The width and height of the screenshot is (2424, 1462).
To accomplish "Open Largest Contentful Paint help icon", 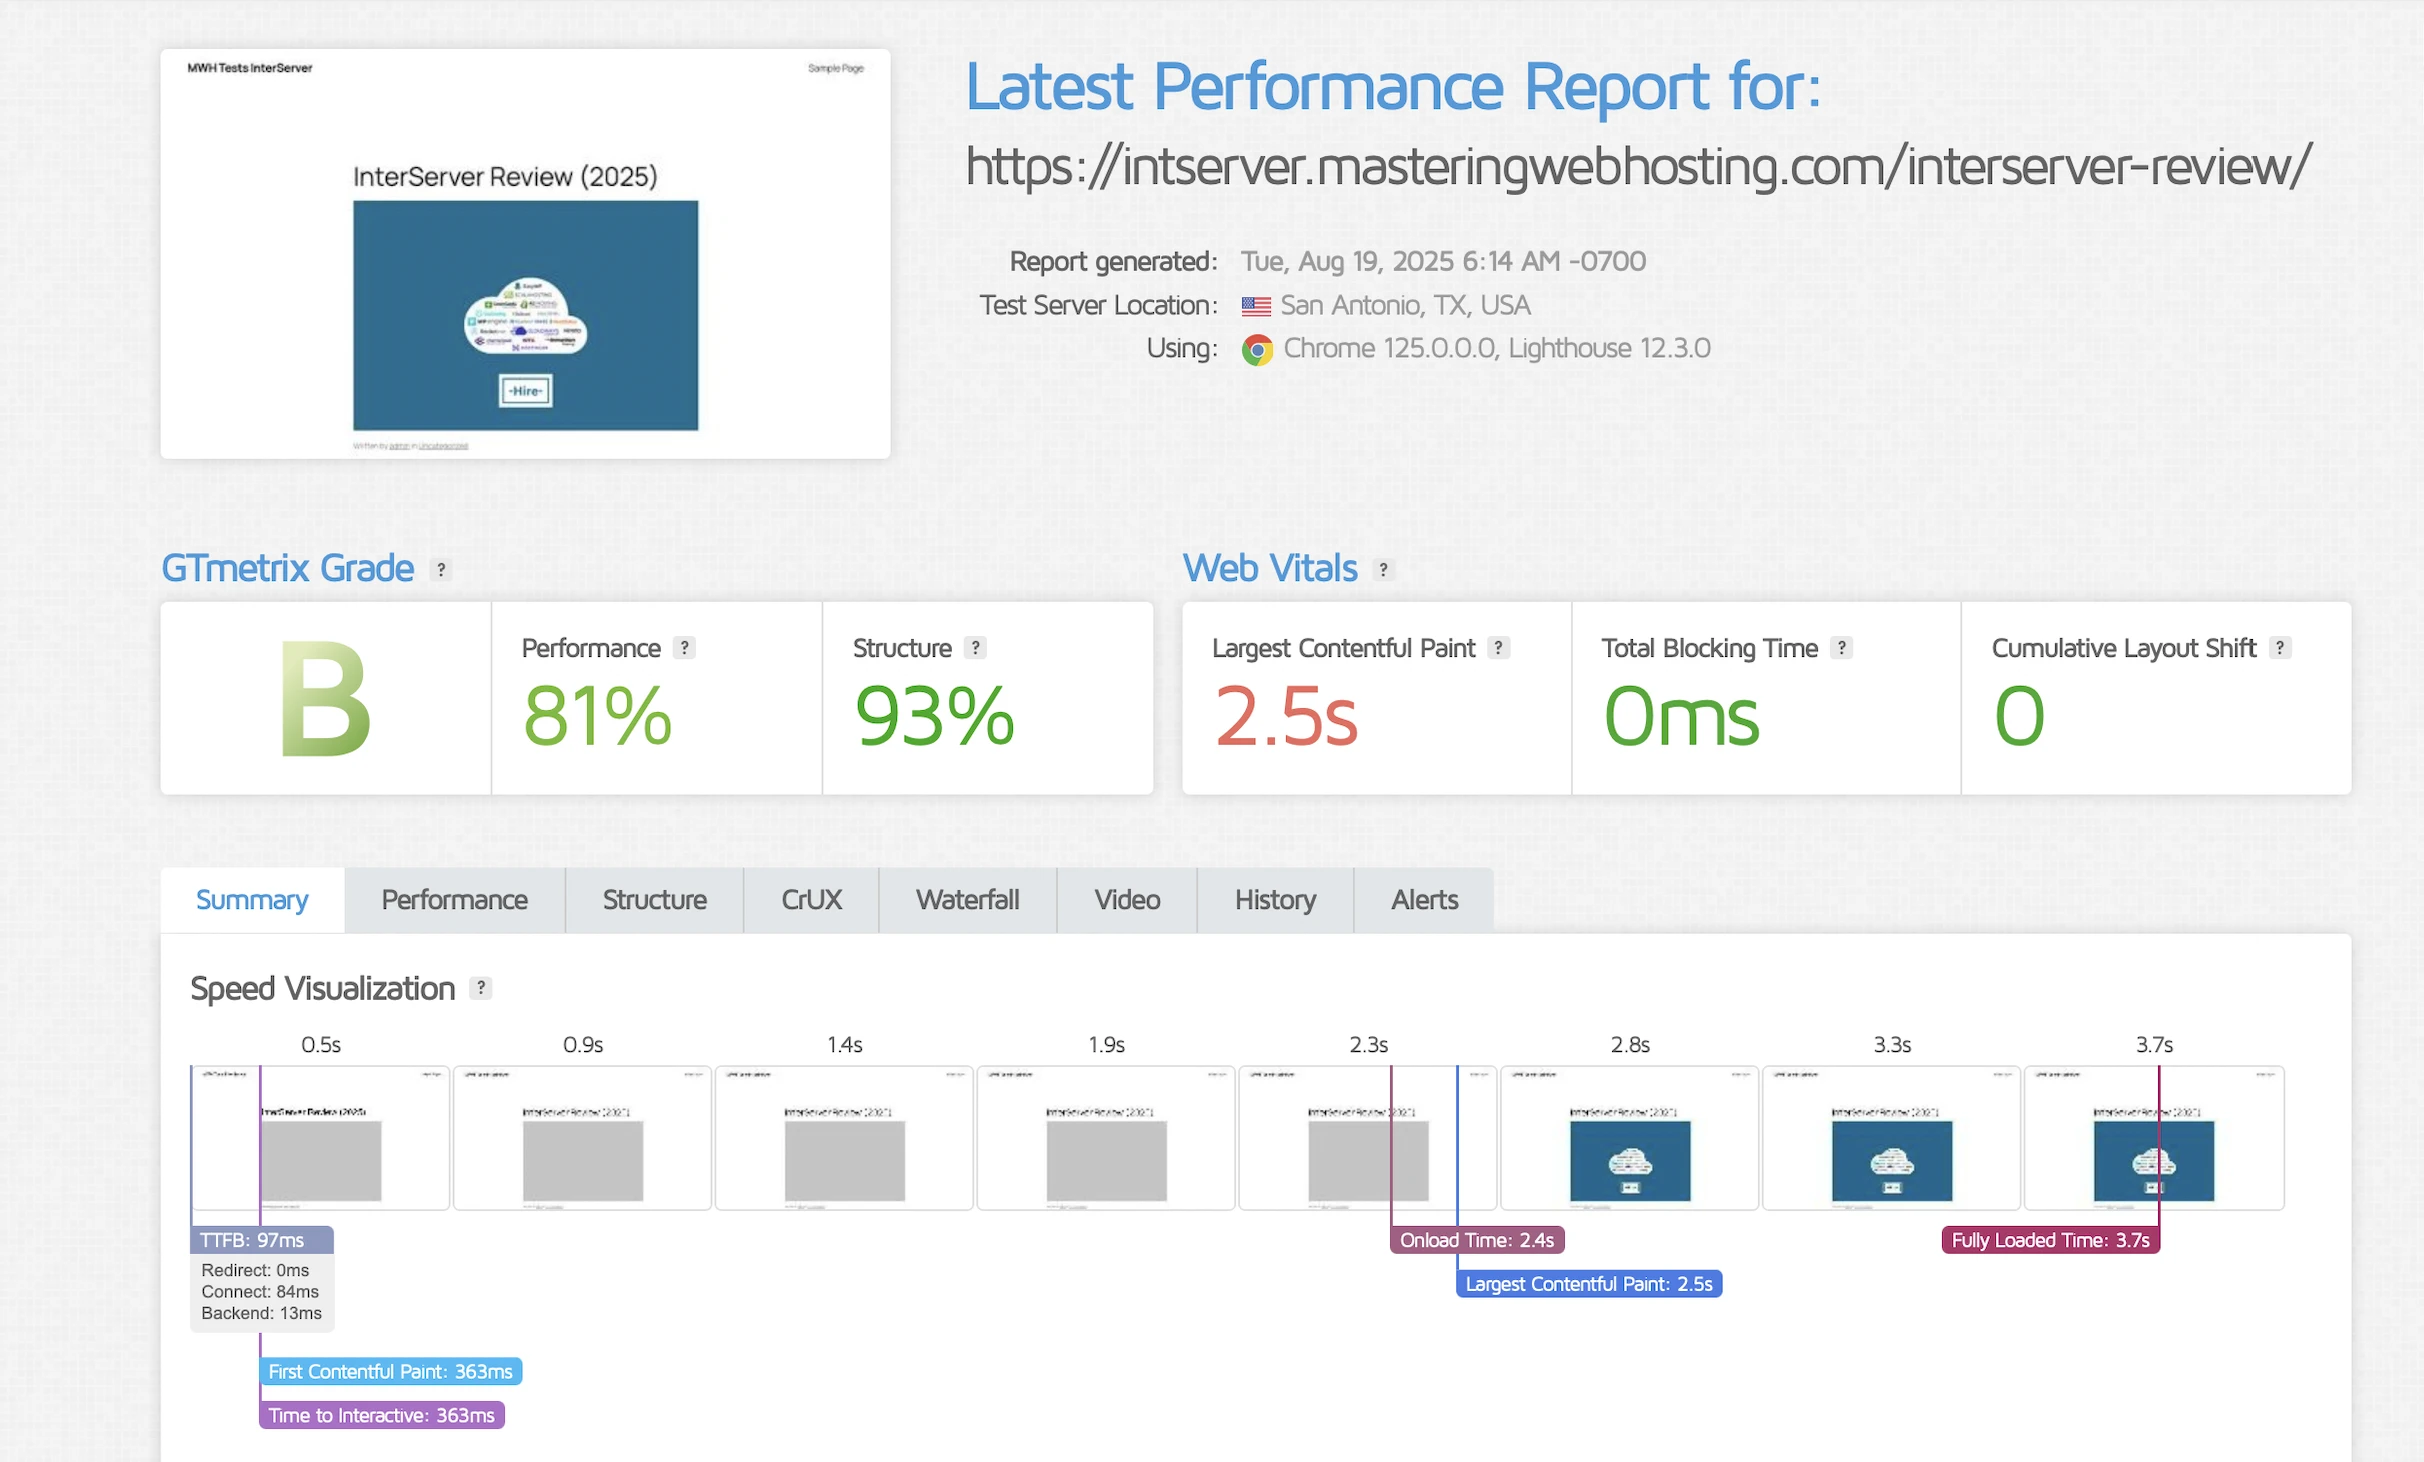I will click(1498, 647).
